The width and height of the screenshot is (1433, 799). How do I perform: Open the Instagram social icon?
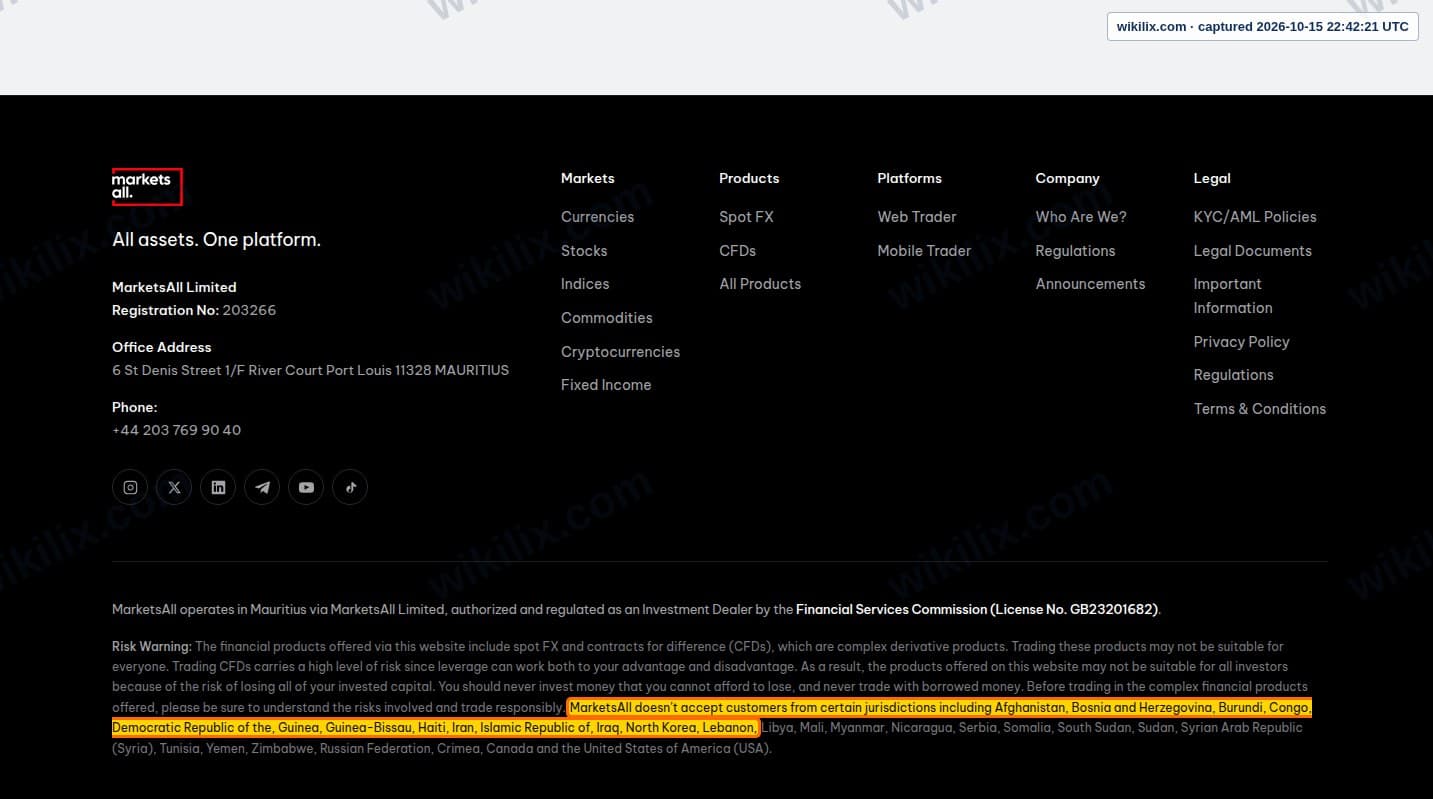click(130, 487)
